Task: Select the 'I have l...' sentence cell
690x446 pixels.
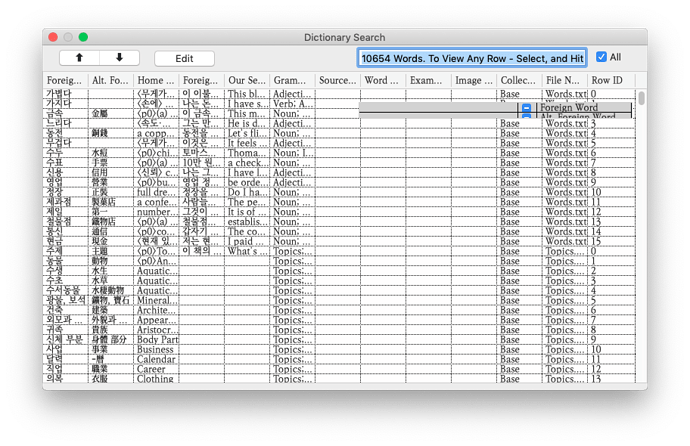Action: (x=247, y=172)
